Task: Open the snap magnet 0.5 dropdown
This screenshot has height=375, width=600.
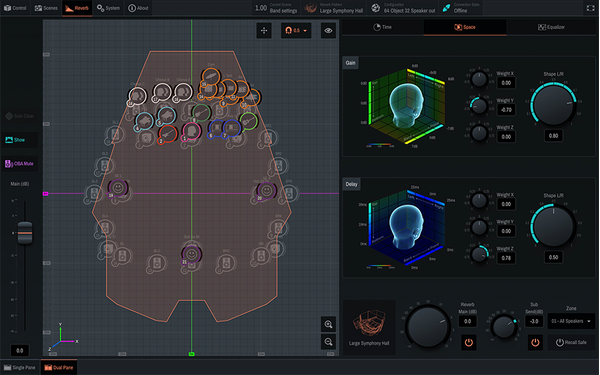Action: coord(296,31)
